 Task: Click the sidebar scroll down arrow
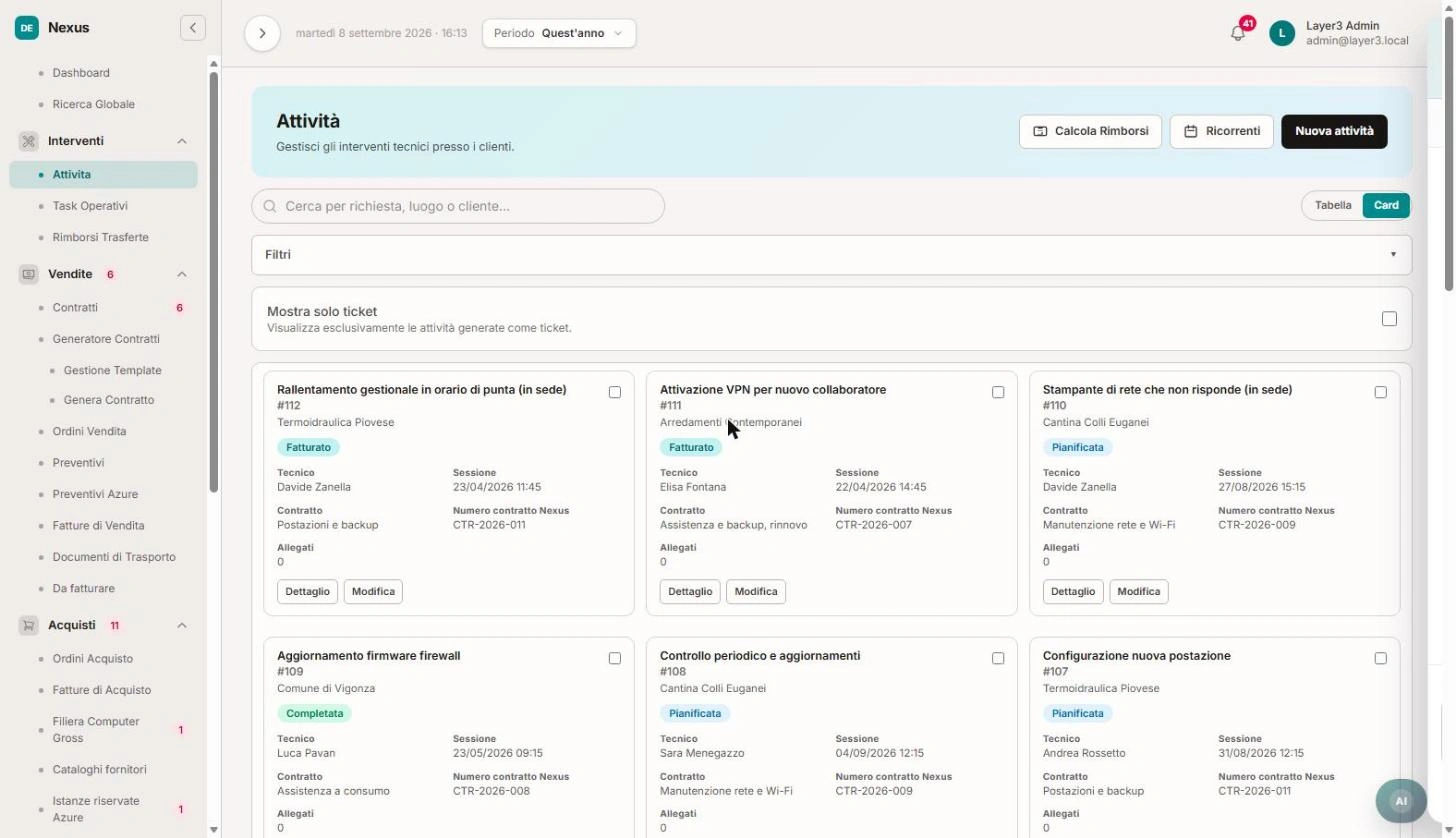[213, 830]
